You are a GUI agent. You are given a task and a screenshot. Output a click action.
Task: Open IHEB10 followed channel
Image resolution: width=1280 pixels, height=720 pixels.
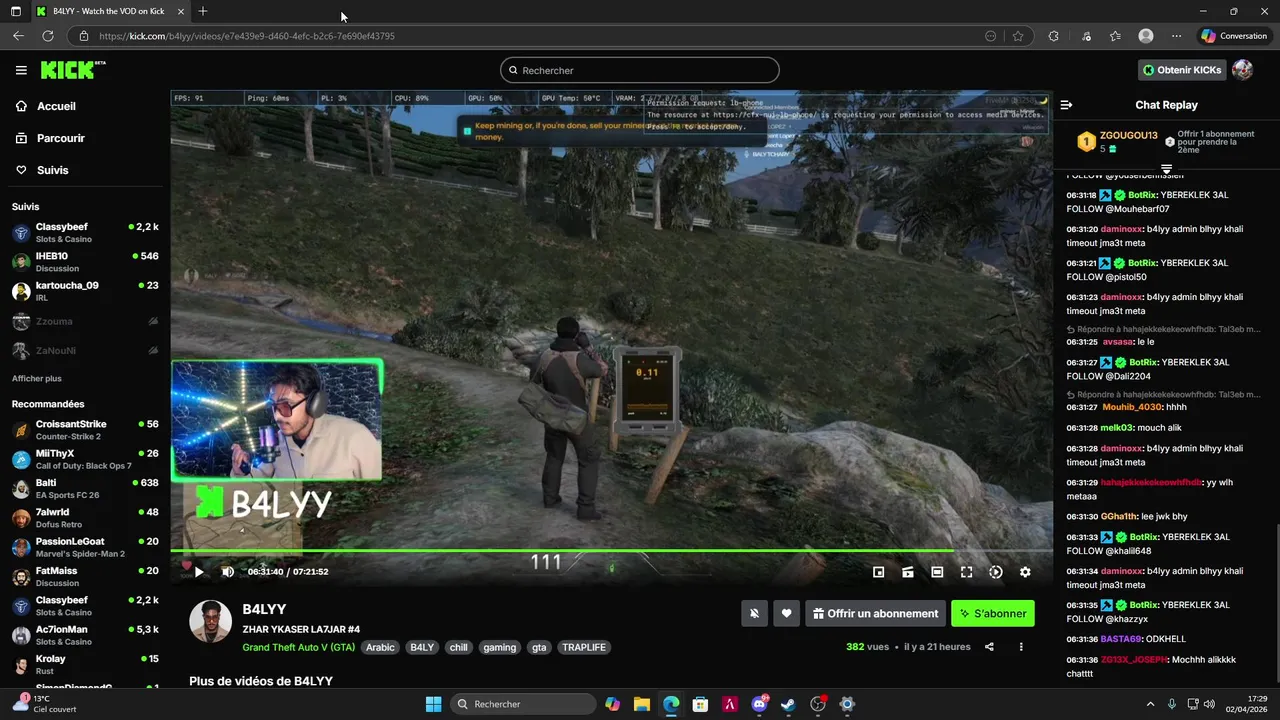click(85, 262)
